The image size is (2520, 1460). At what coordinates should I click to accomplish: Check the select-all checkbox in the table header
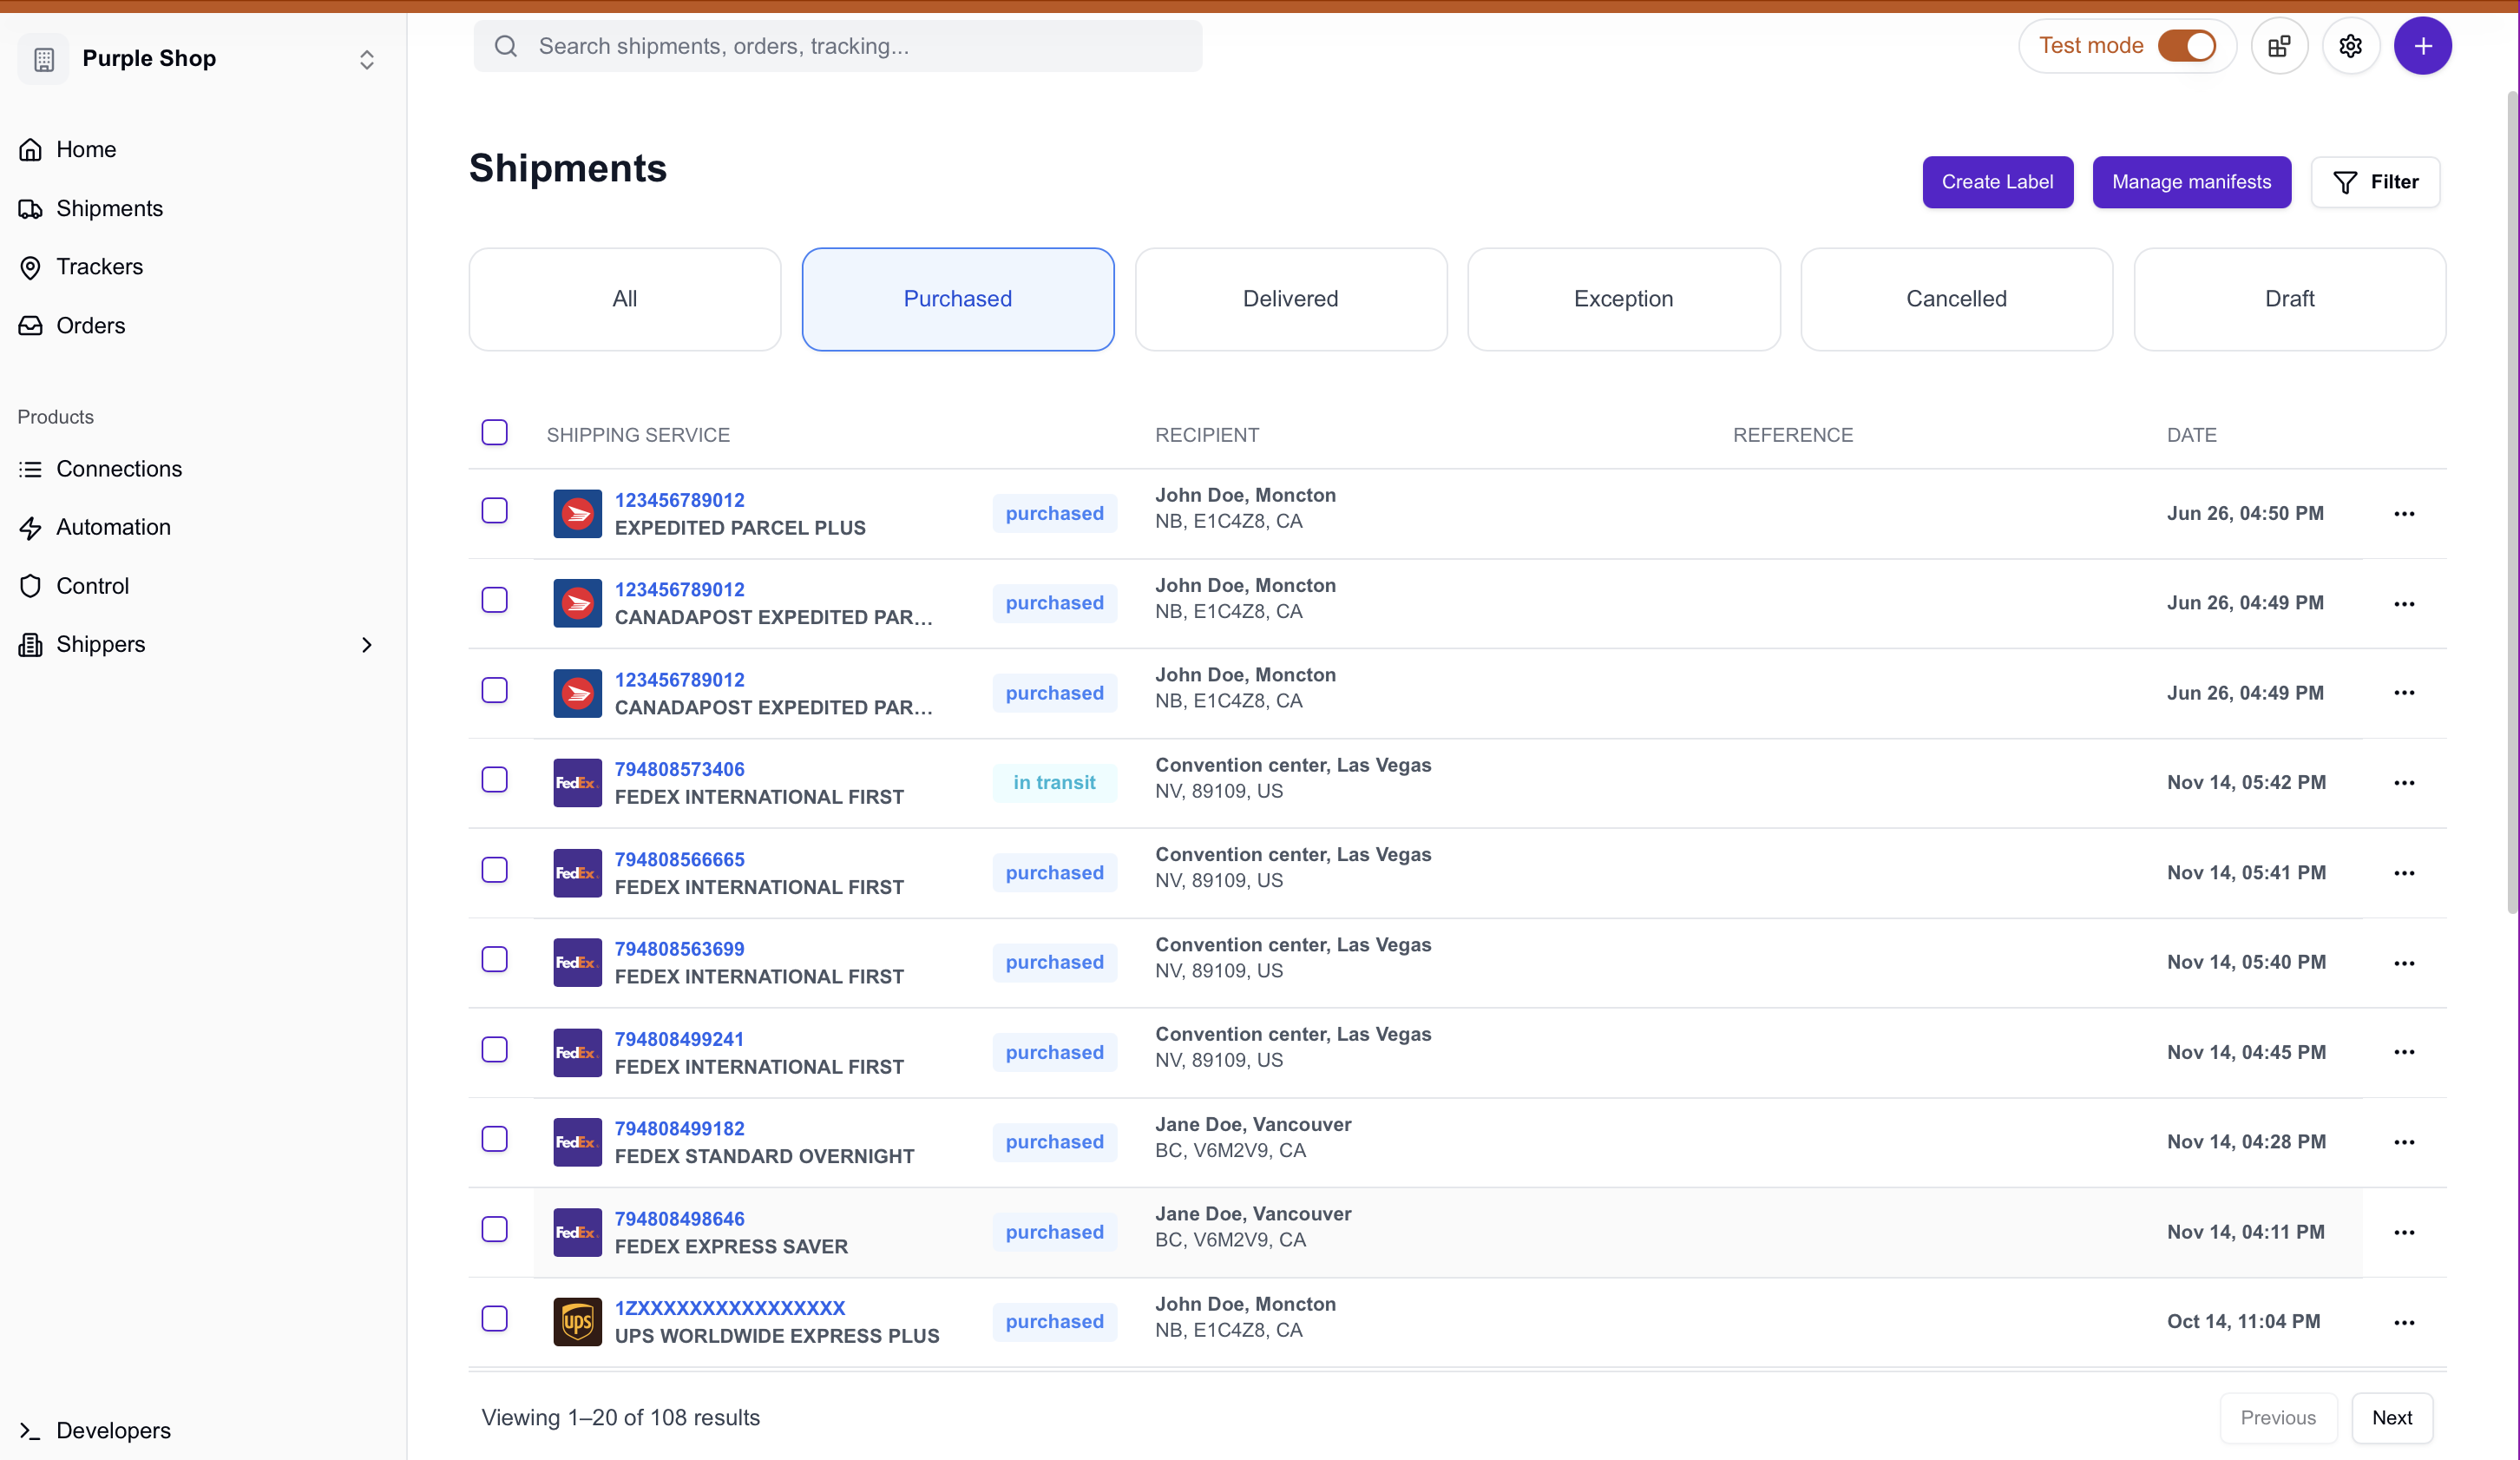(x=495, y=432)
